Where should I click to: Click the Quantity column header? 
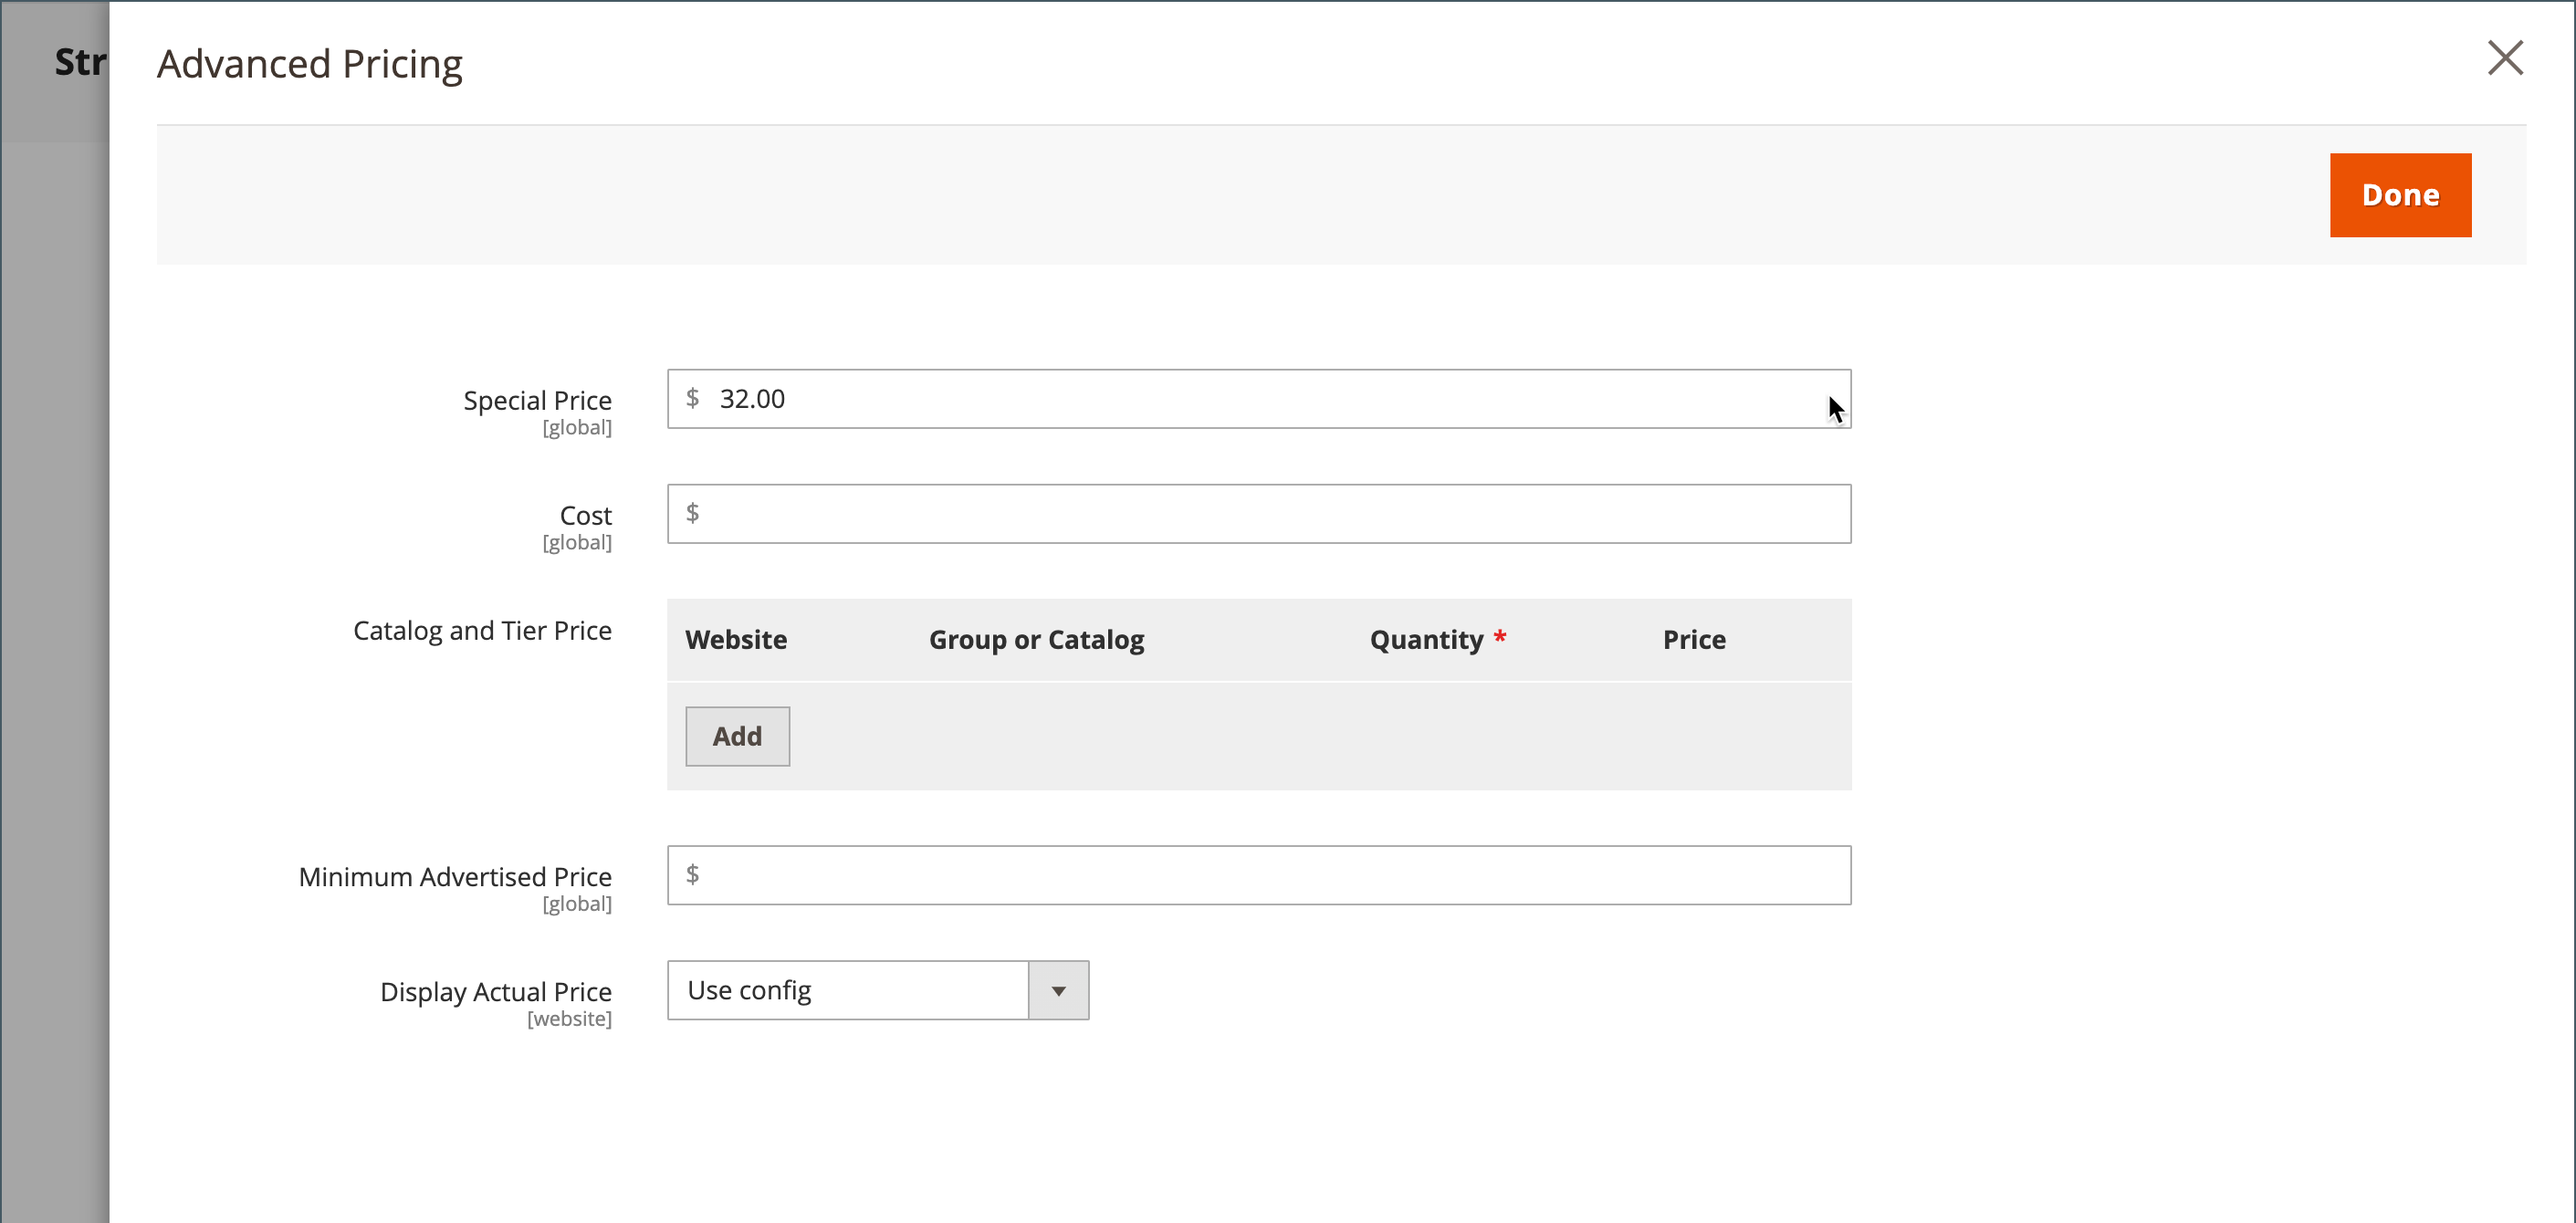[1426, 640]
